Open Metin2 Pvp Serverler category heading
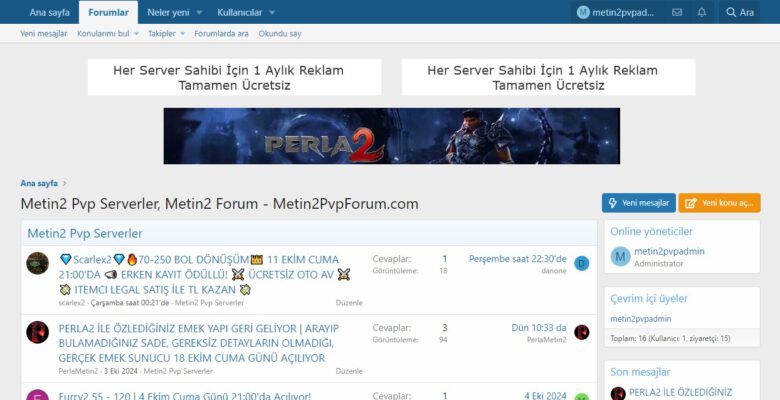The image size is (780, 400). point(85,233)
